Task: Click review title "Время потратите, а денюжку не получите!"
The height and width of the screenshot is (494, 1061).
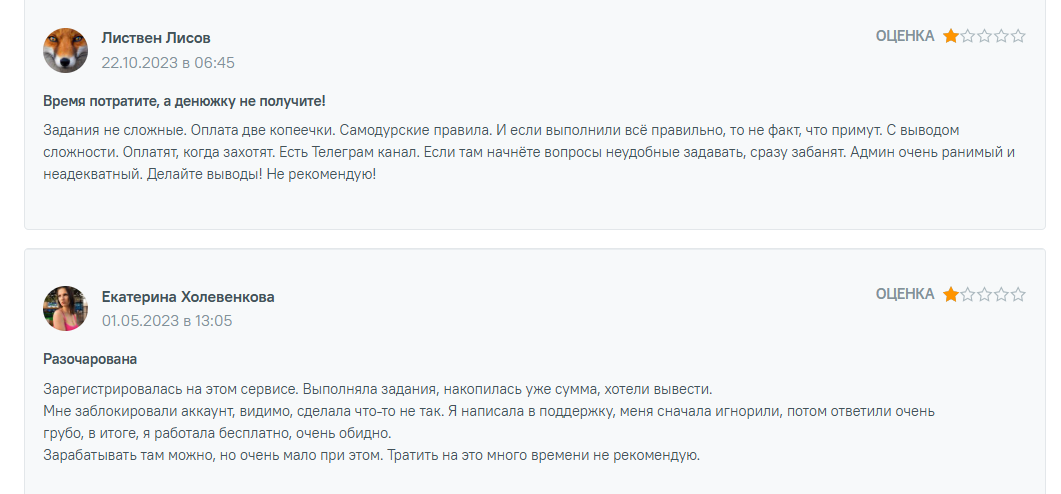Action: click(x=184, y=101)
